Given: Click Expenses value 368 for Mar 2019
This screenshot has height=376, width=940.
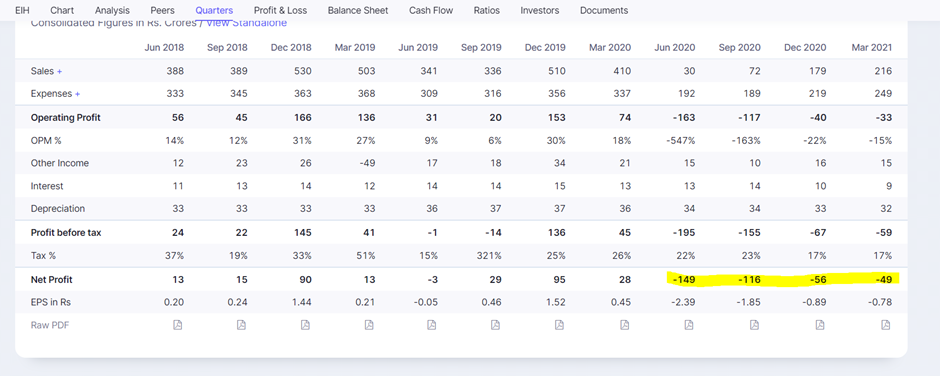Looking at the screenshot, I should [367, 94].
